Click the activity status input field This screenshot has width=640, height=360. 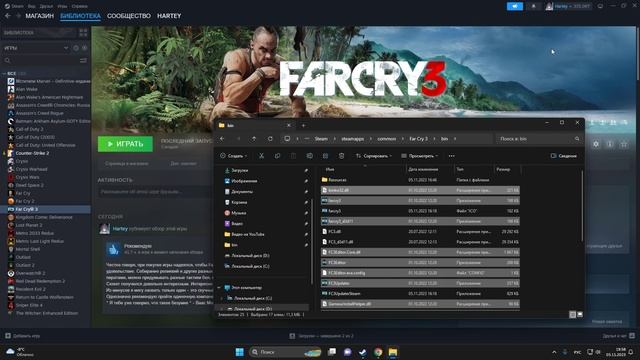point(155,192)
